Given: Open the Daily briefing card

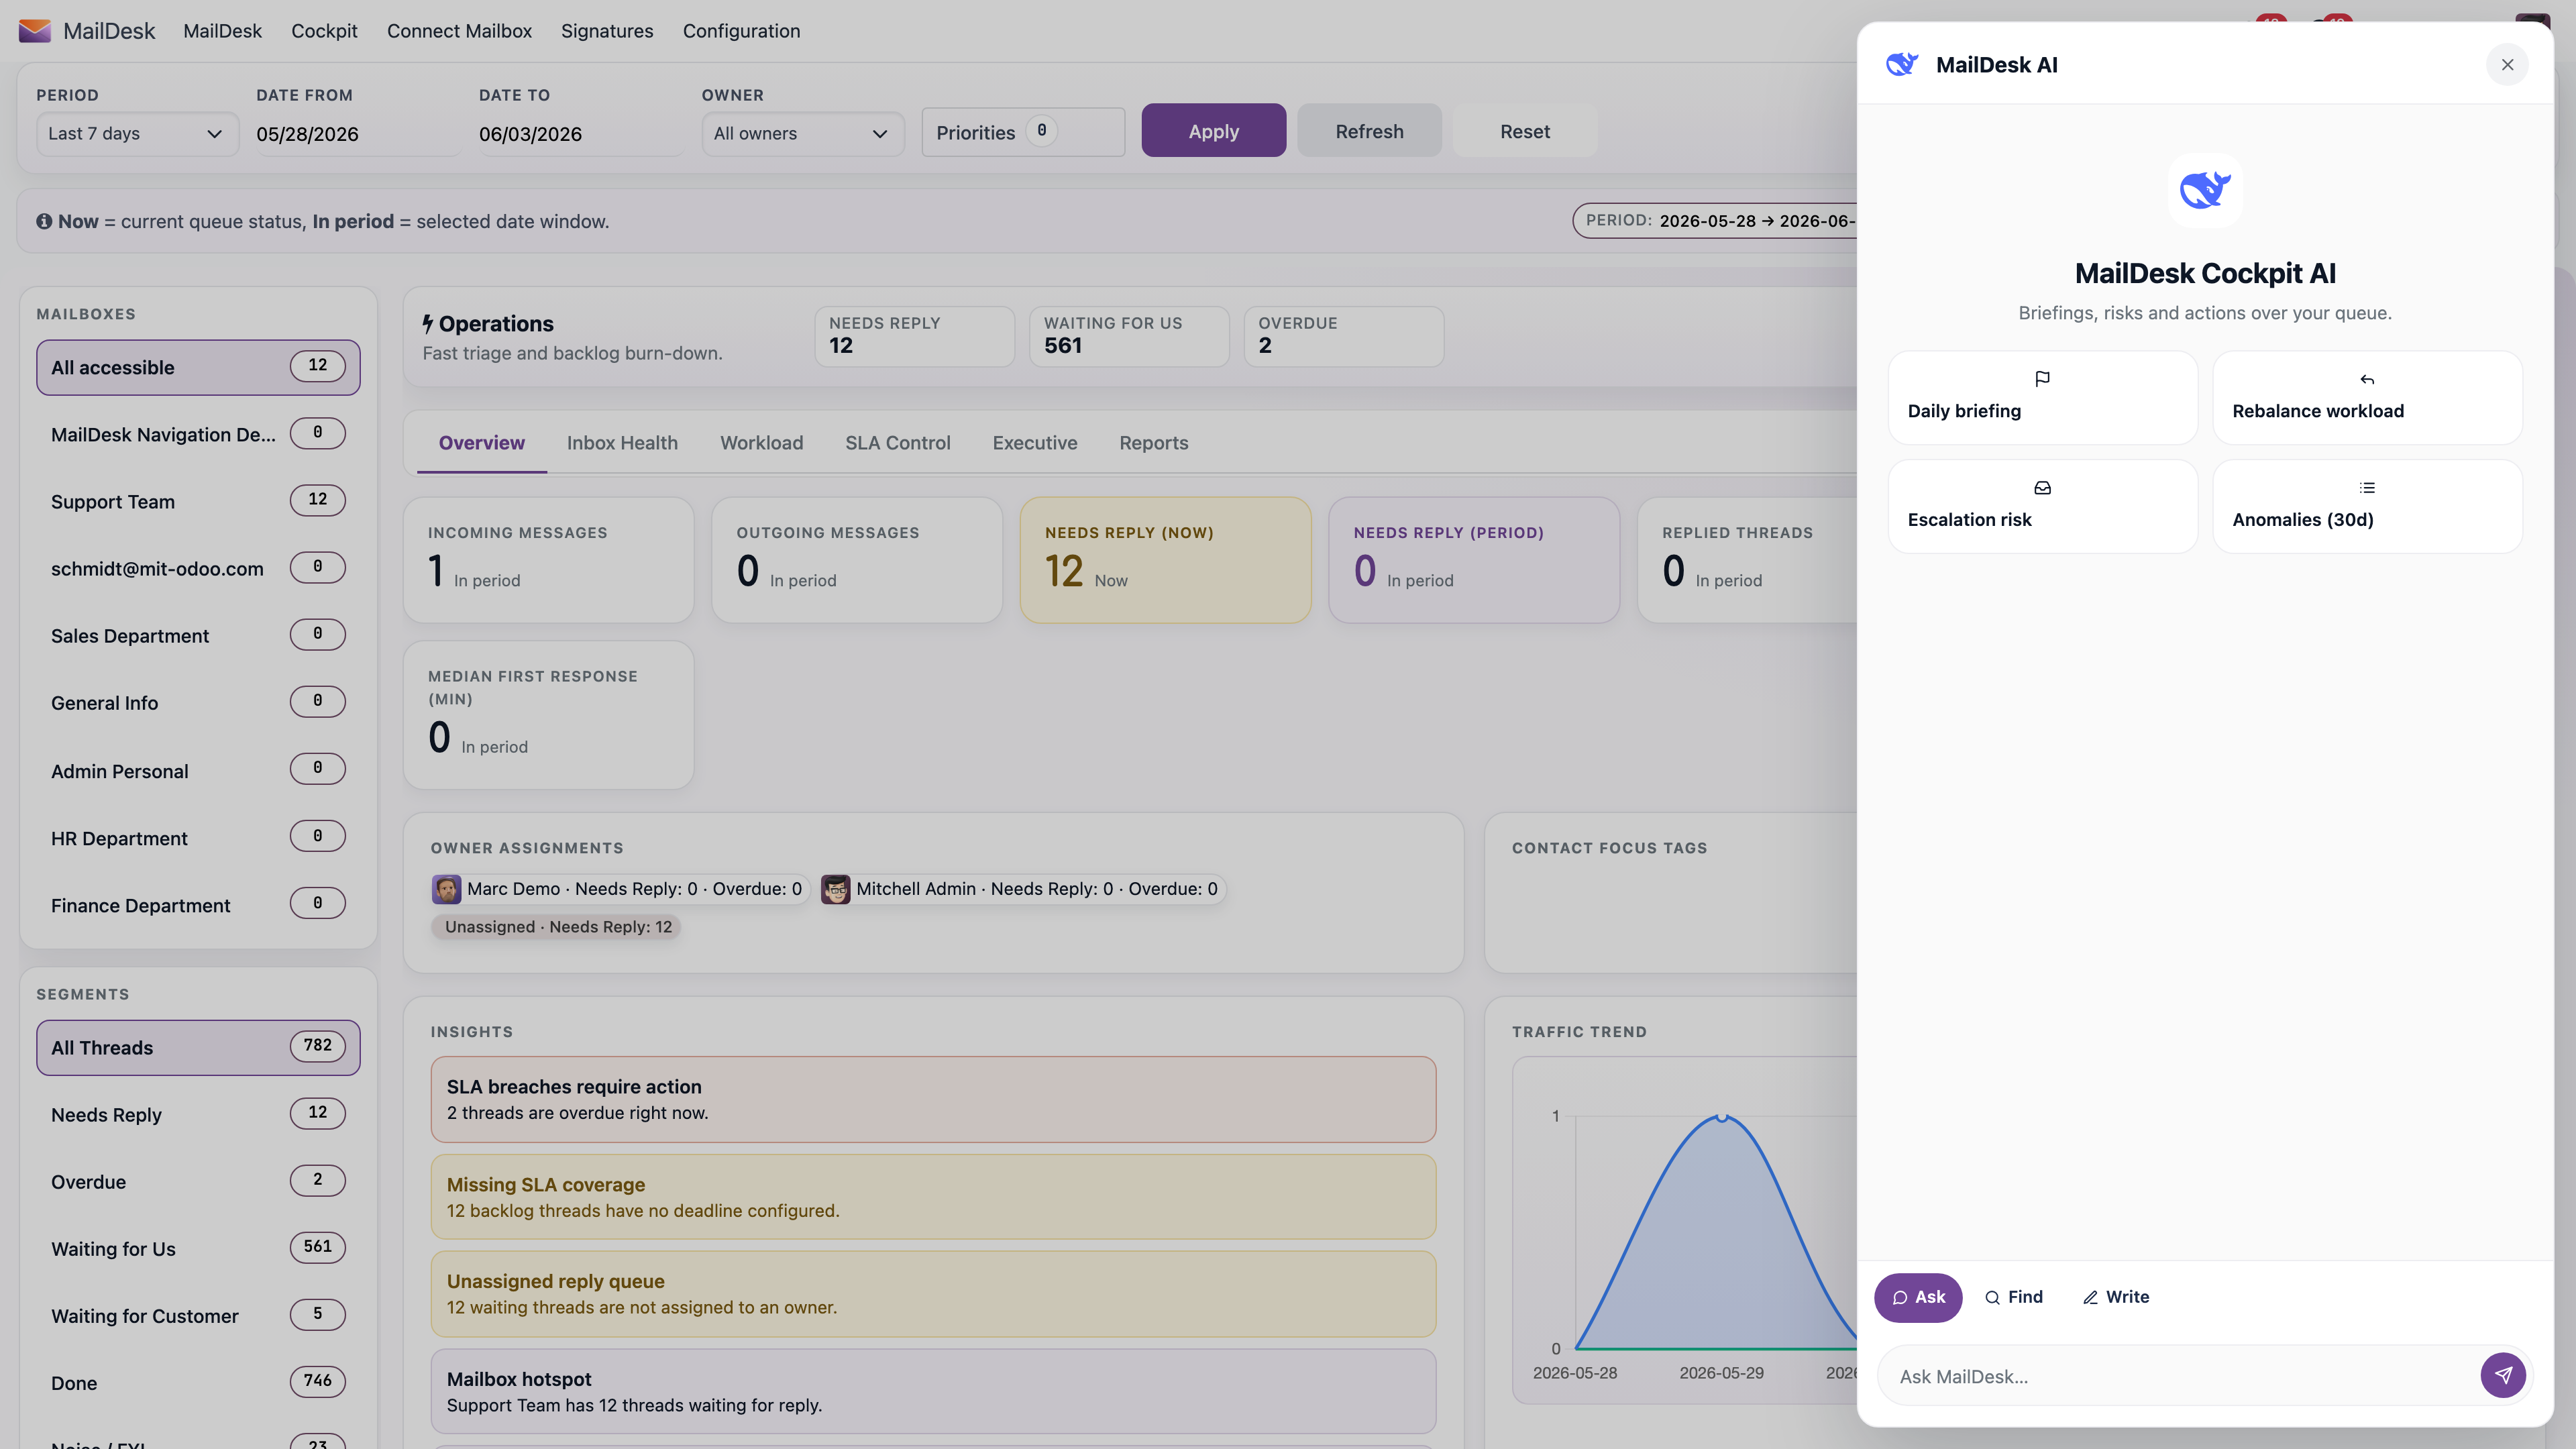Looking at the screenshot, I should pos(2042,397).
